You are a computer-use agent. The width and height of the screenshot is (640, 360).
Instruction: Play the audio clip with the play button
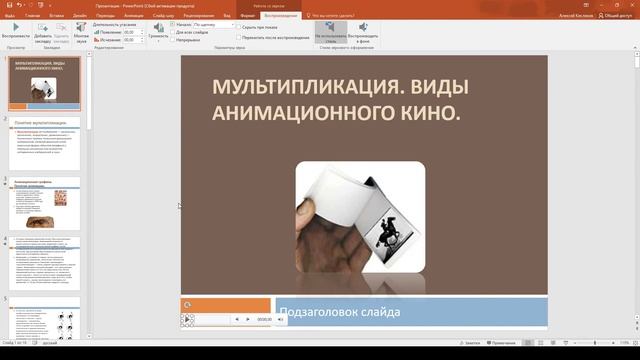click(187, 320)
